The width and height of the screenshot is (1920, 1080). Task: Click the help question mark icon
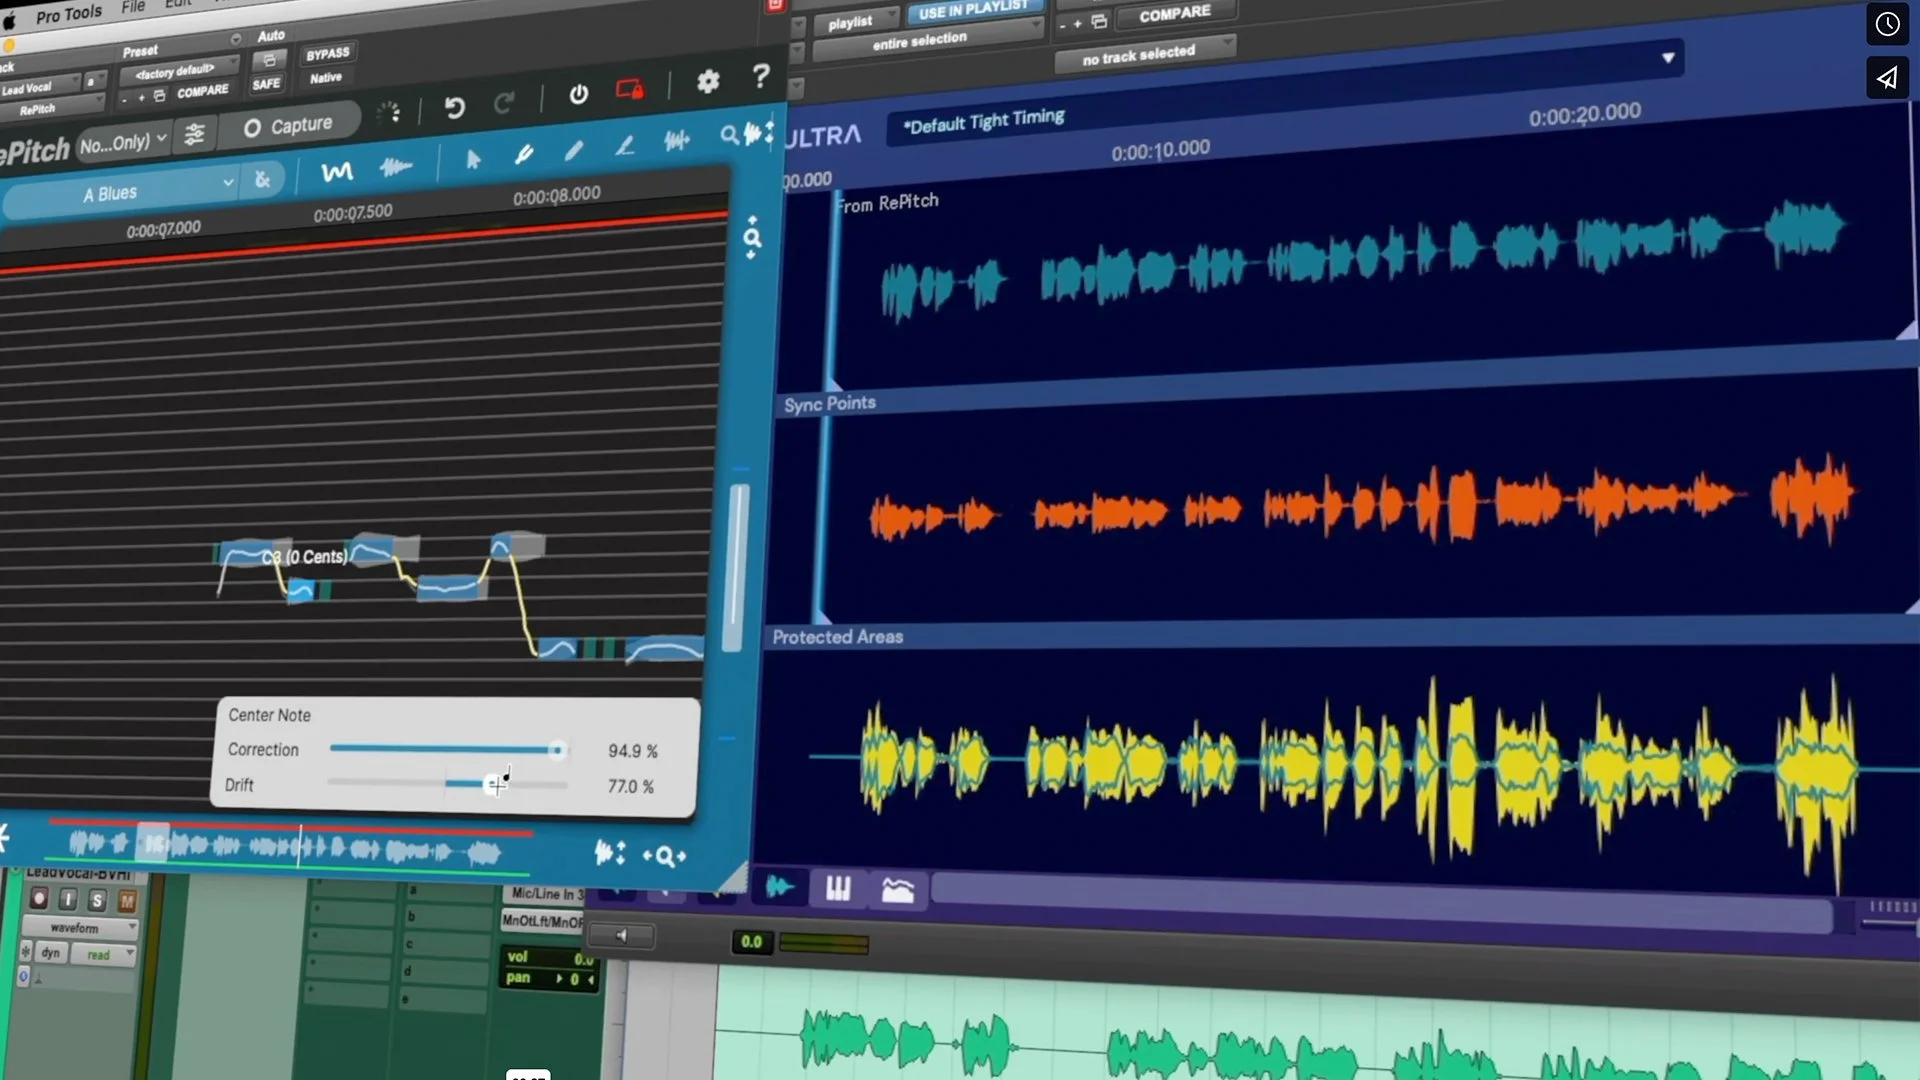761,76
